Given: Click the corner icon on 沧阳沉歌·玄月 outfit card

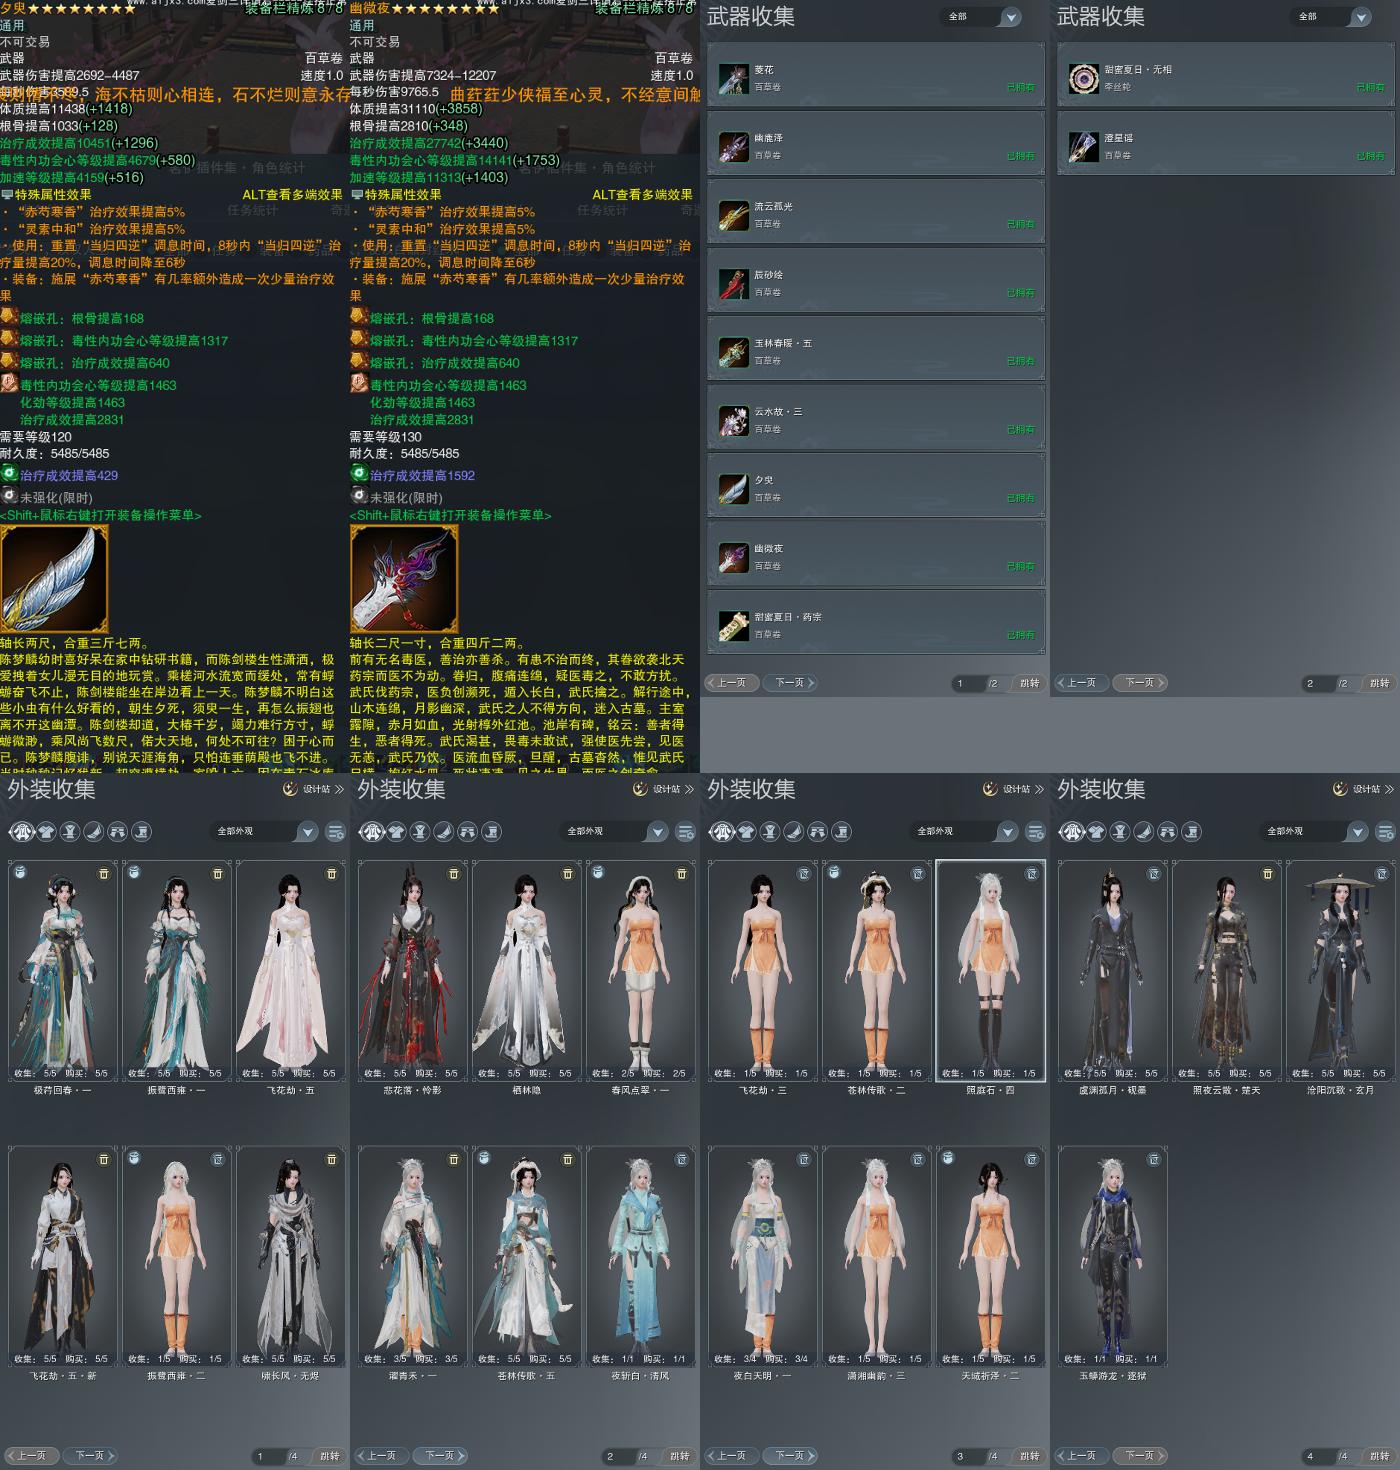Looking at the screenshot, I should 1382,874.
